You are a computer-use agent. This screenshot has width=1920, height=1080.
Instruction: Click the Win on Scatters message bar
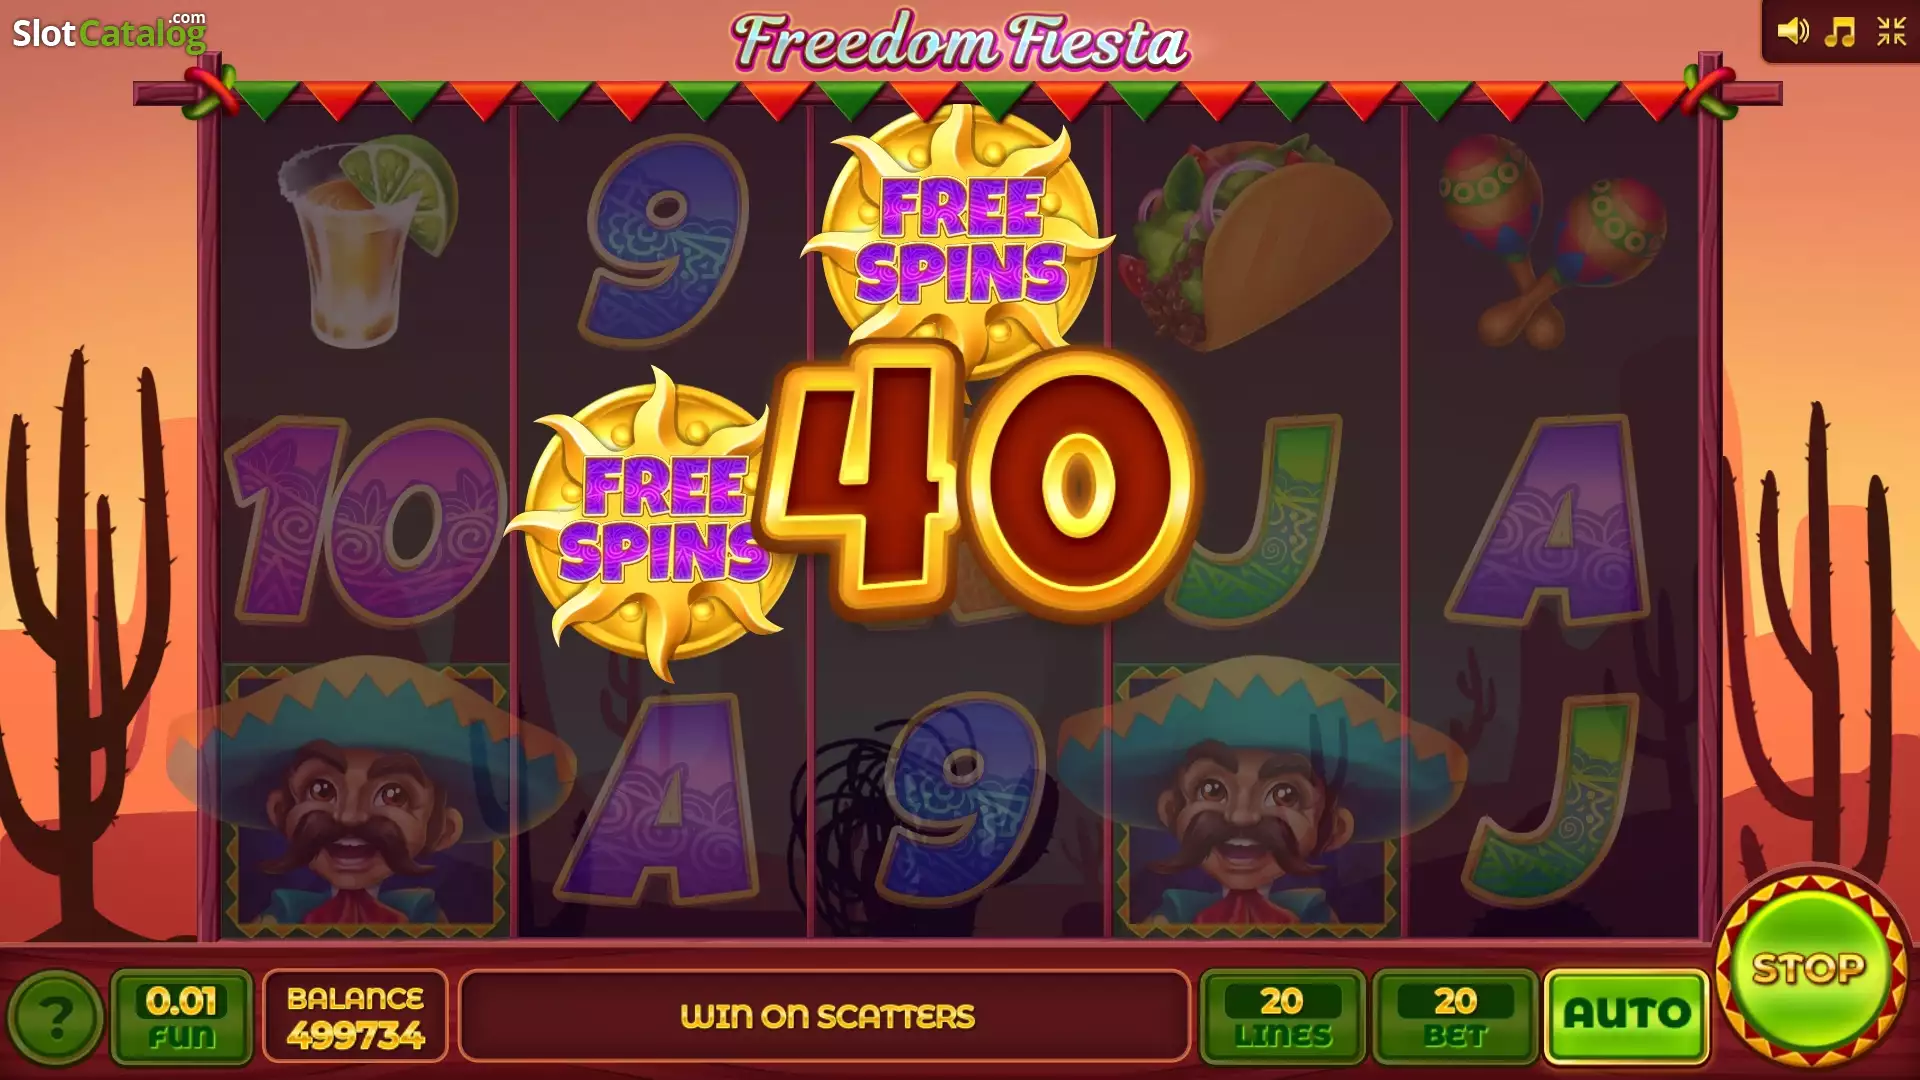(x=825, y=1016)
